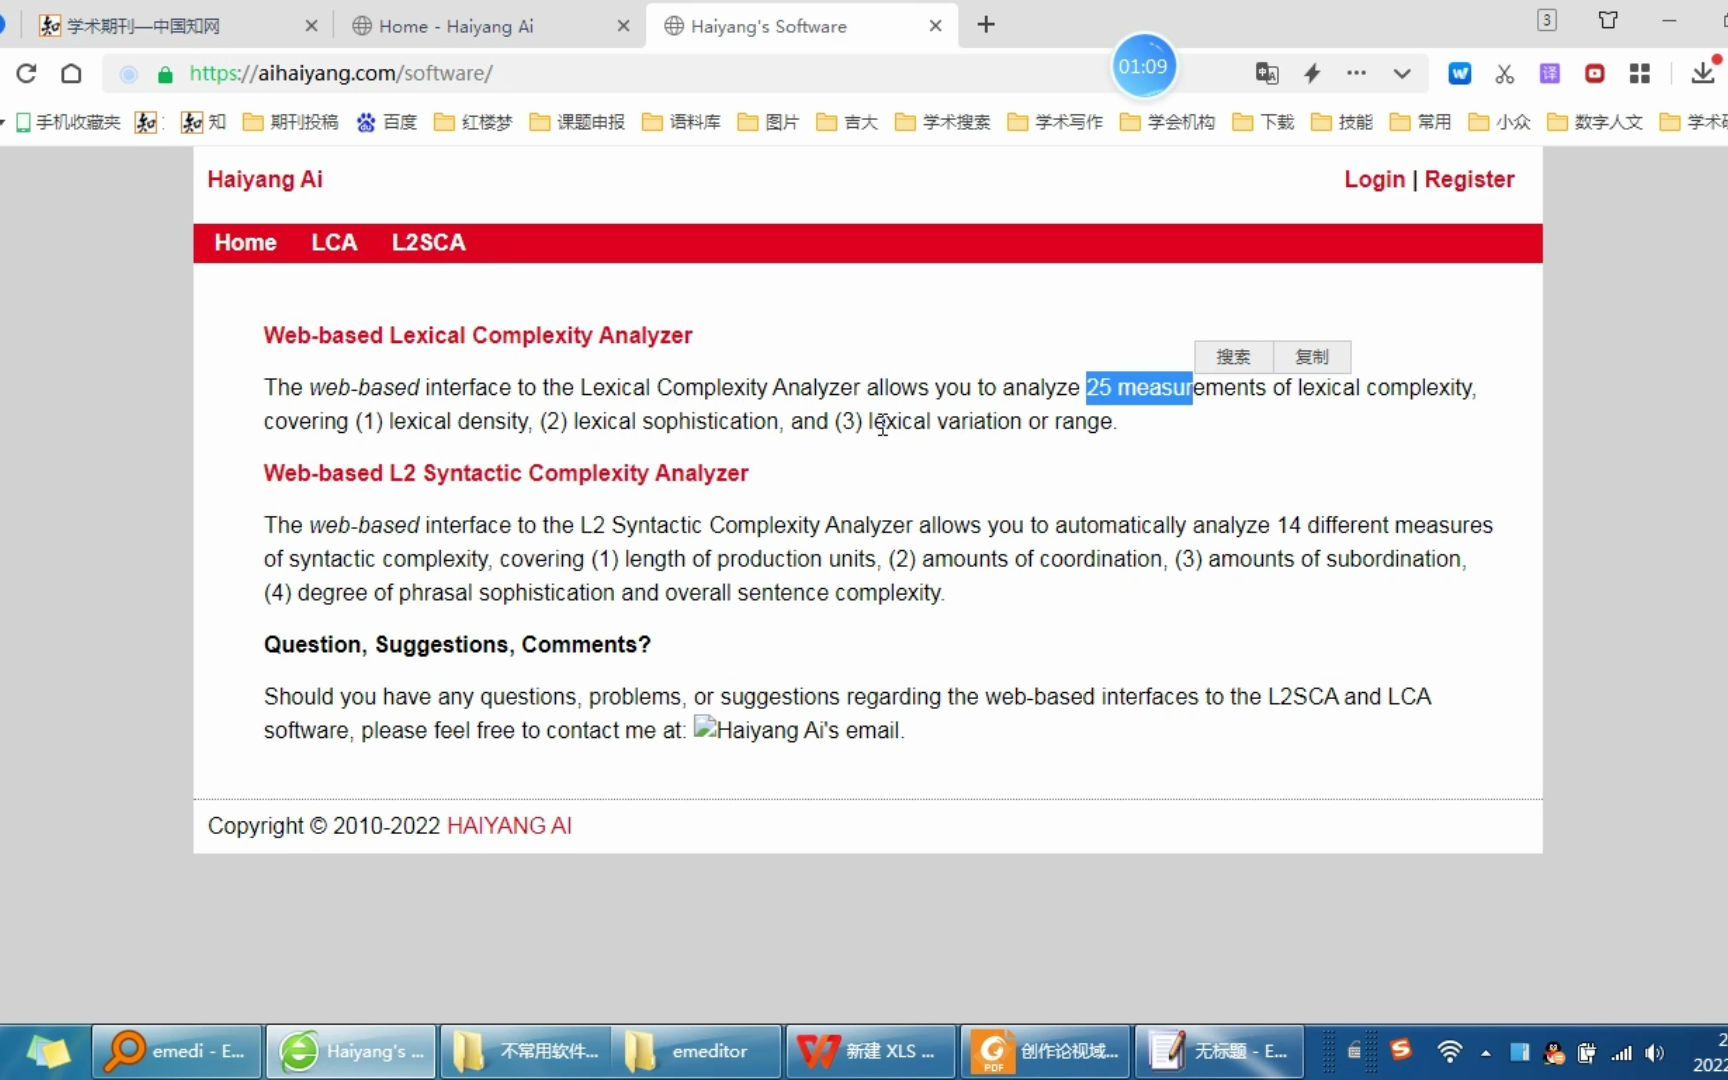Open the 知 bookmark
Image resolution: width=1728 pixels, height=1080 pixels.
click(204, 122)
